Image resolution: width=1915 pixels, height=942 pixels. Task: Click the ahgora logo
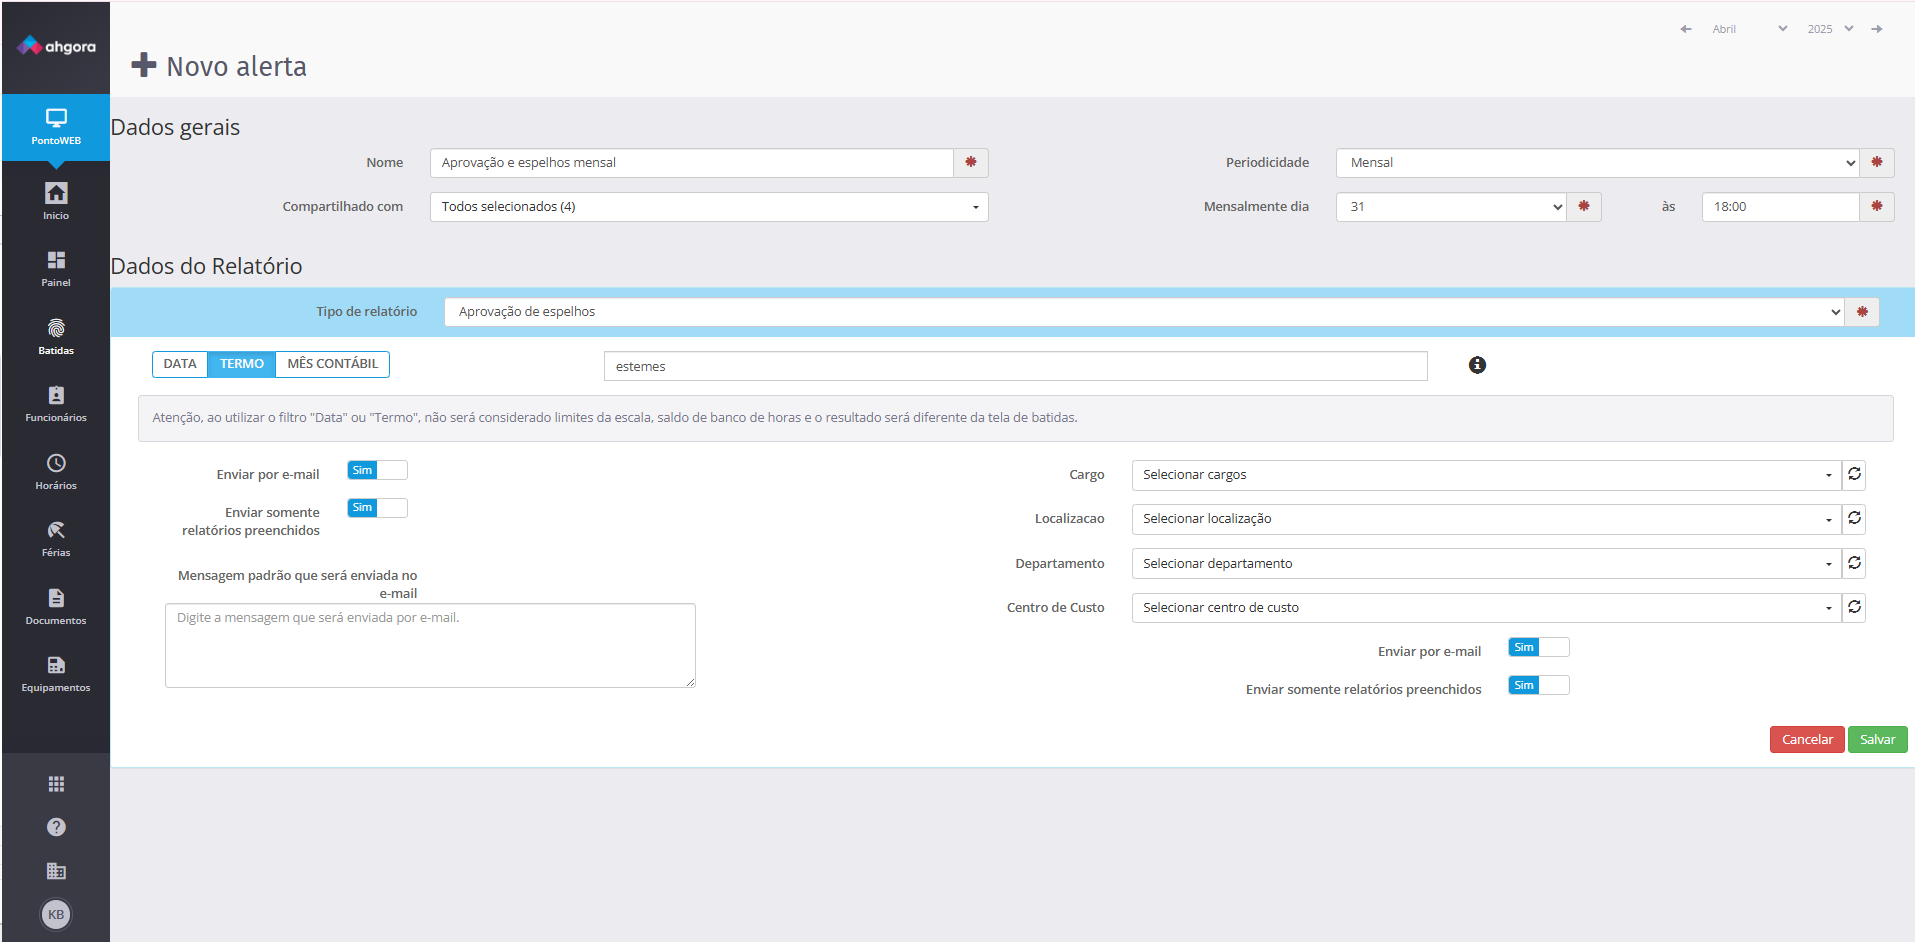point(56,46)
